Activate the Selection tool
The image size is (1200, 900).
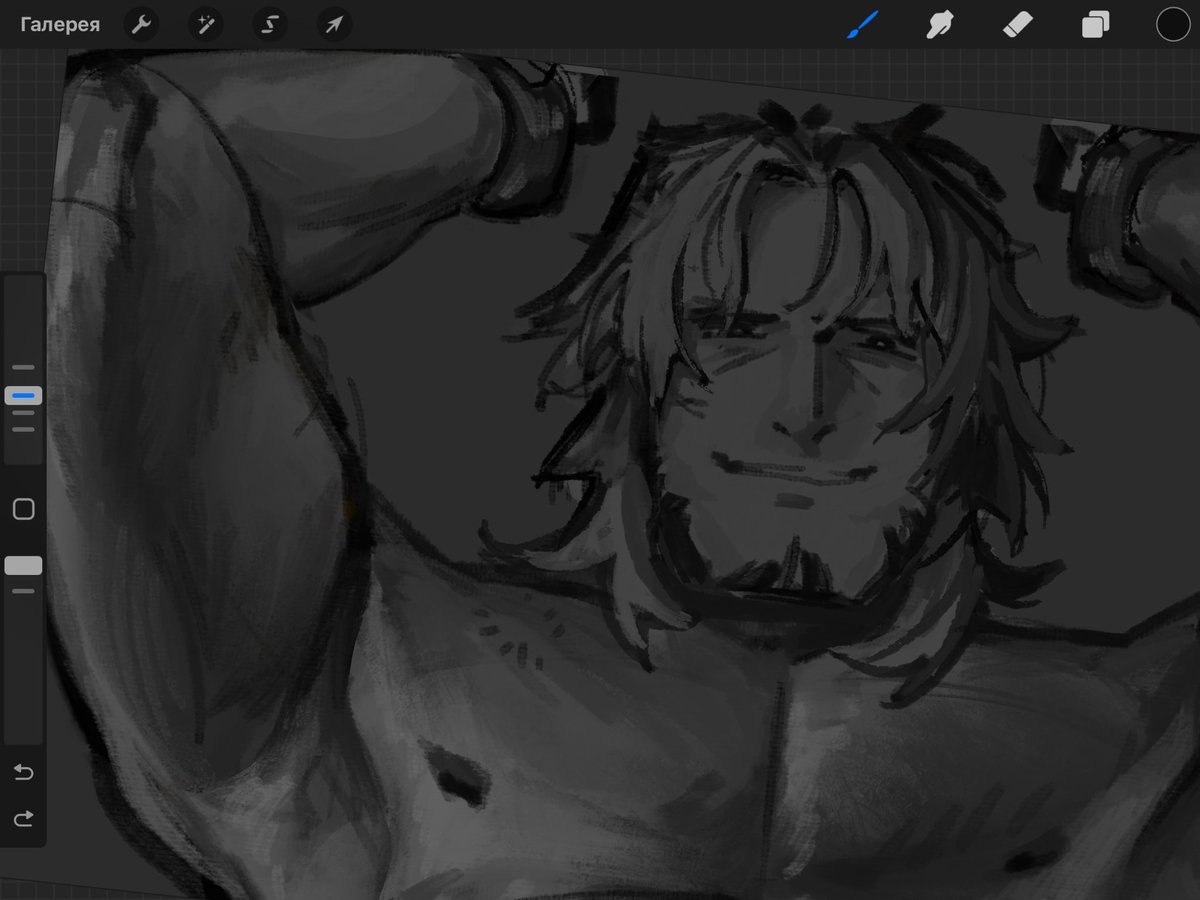tap(269, 24)
